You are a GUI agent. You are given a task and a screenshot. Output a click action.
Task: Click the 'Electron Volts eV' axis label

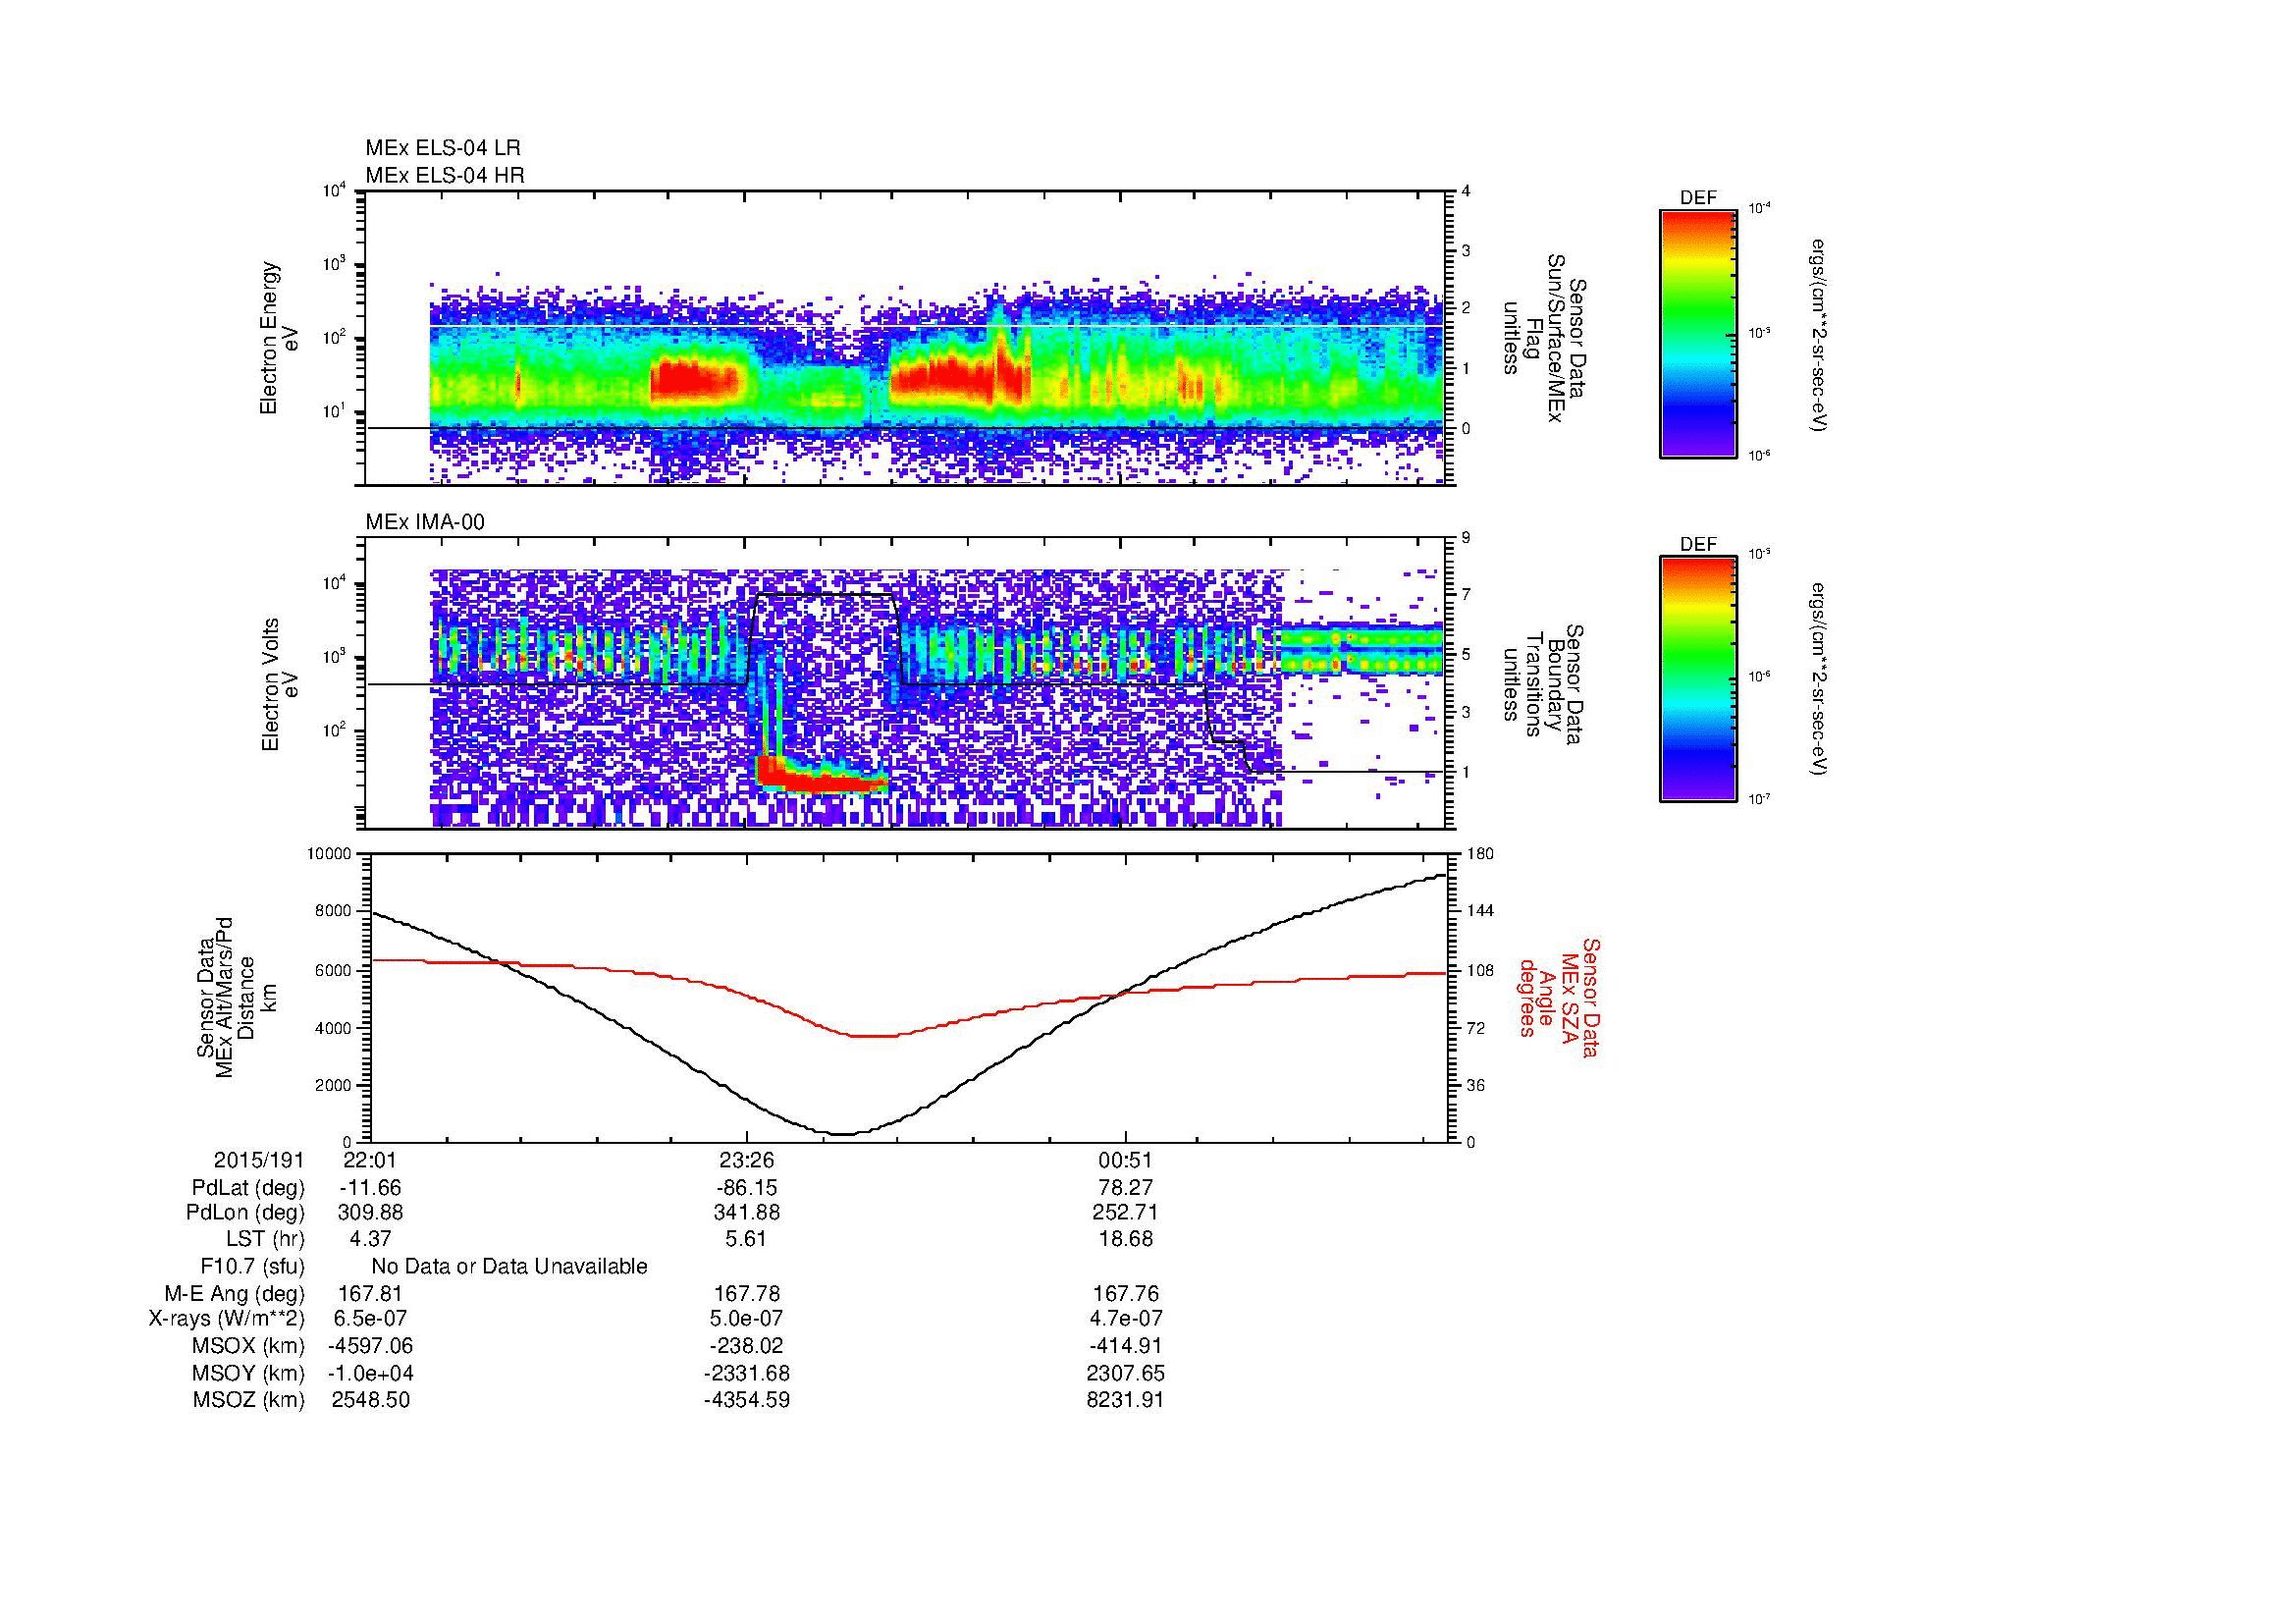[280, 685]
